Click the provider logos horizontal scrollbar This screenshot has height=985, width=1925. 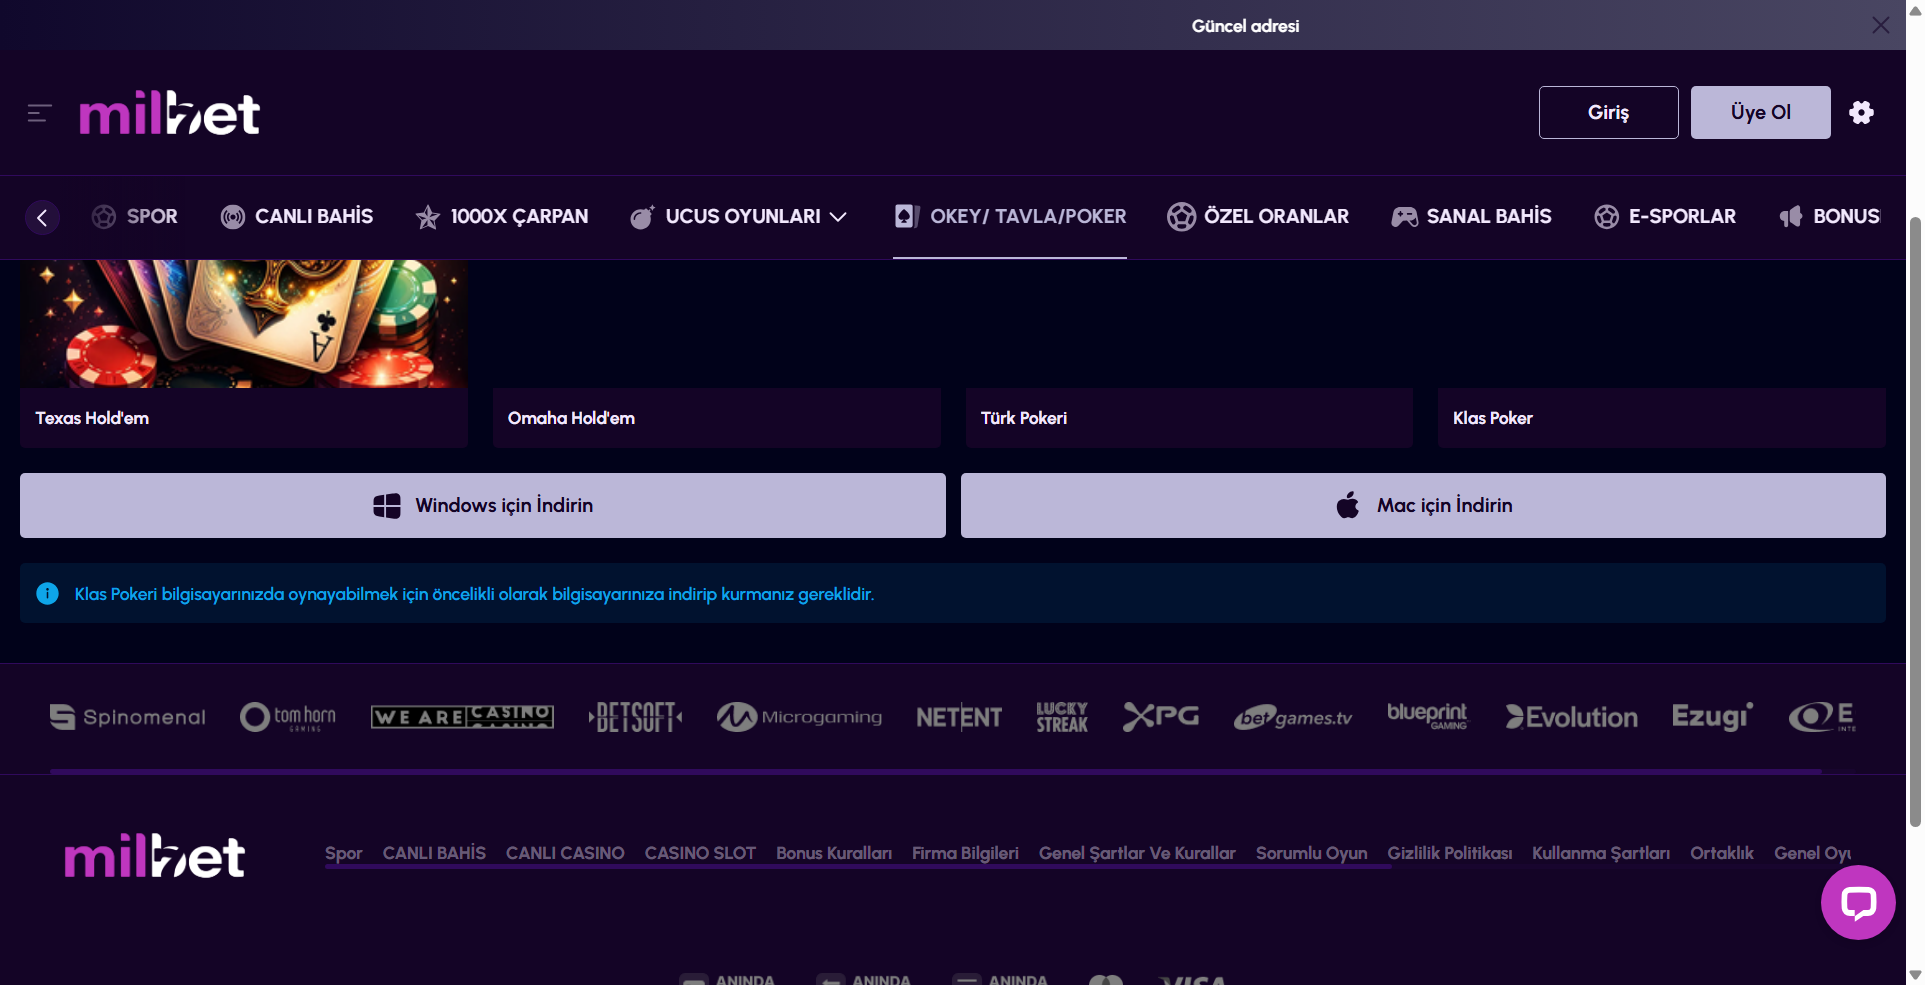[x=936, y=771]
